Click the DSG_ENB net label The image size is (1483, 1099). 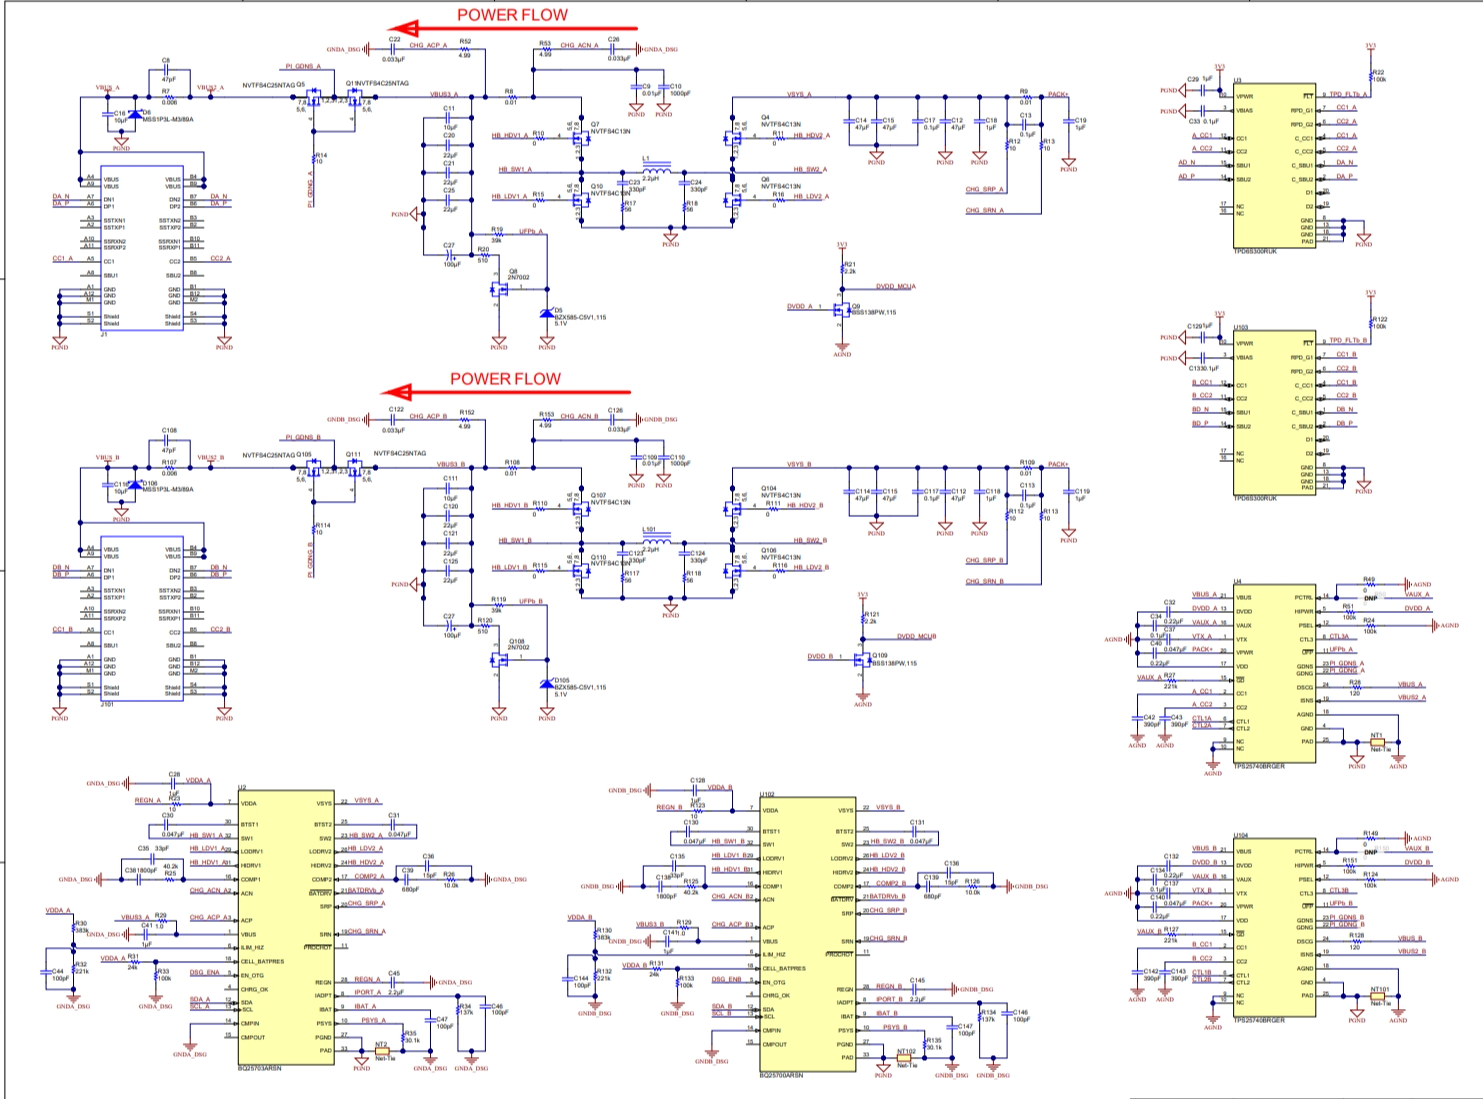pos(727,980)
